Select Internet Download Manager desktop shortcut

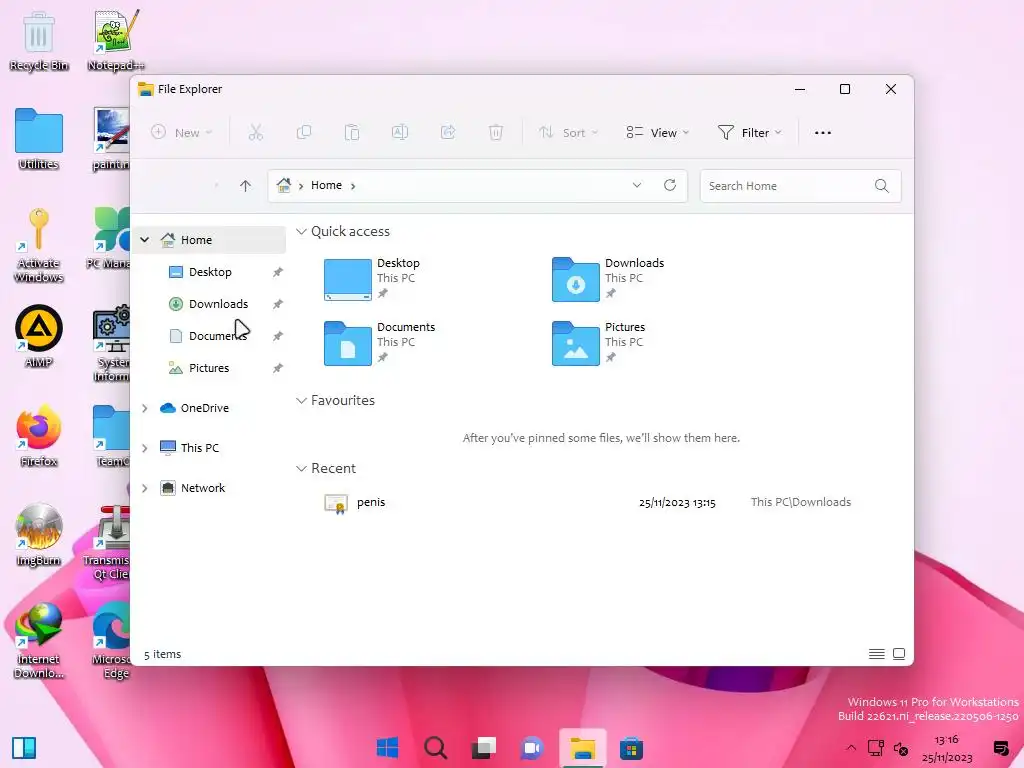(x=39, y=641)
